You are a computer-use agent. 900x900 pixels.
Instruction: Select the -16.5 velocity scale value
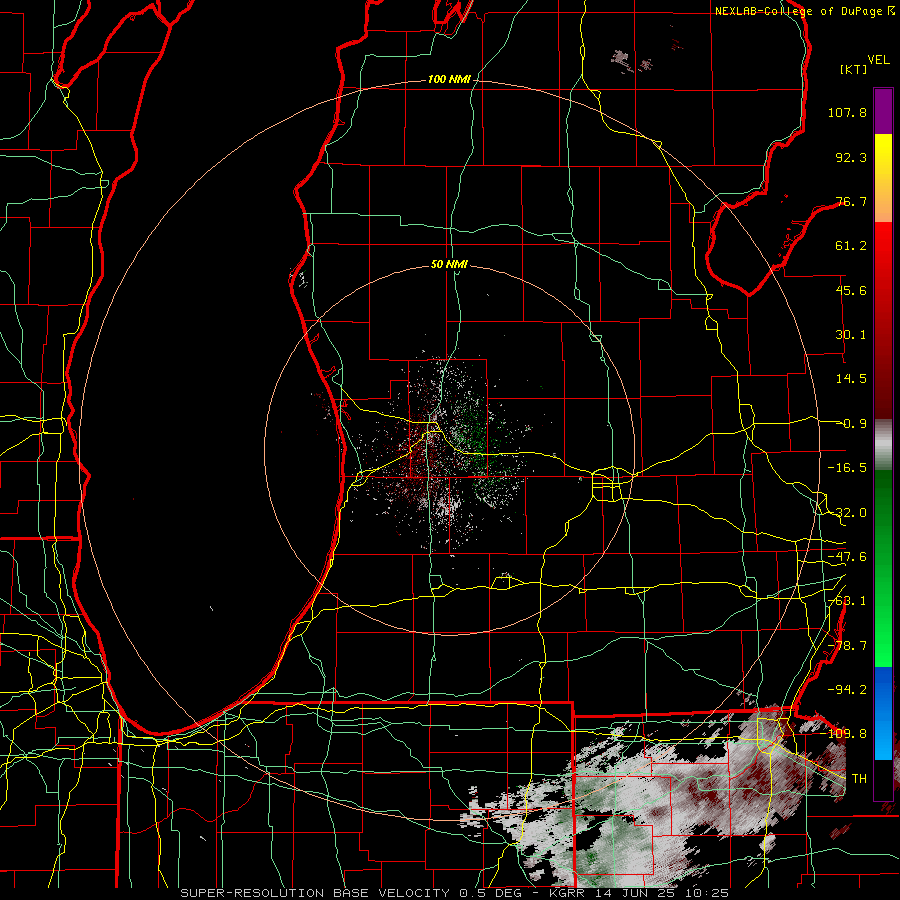[x=847, y=468]
